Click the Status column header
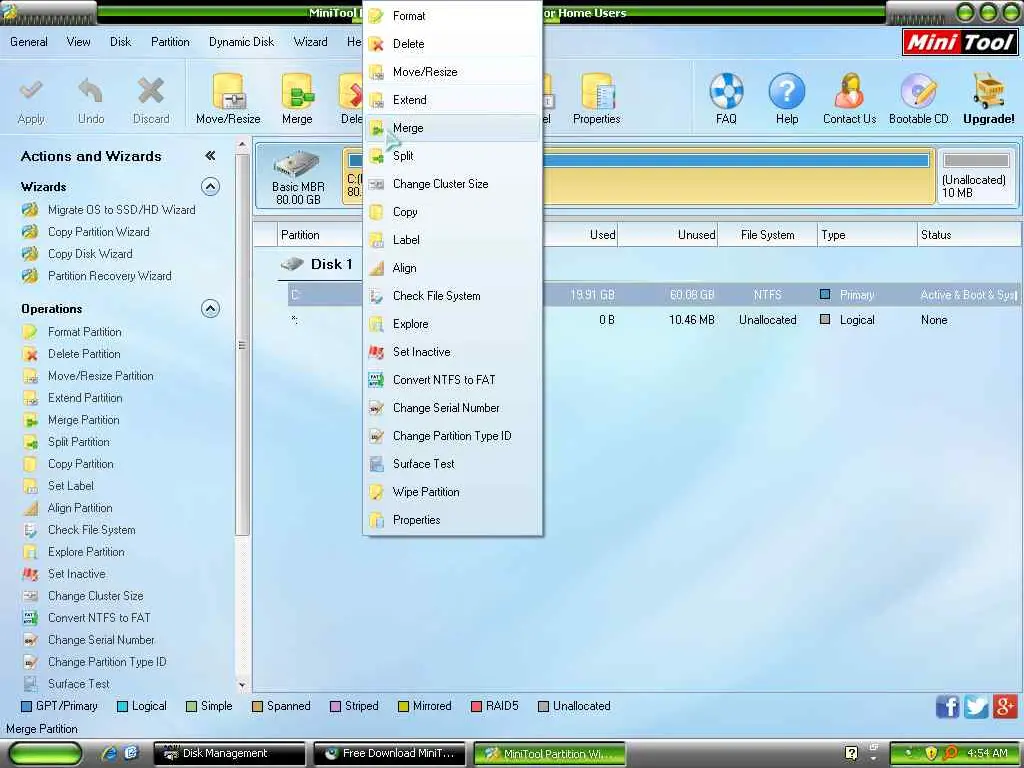 point(968,235)
